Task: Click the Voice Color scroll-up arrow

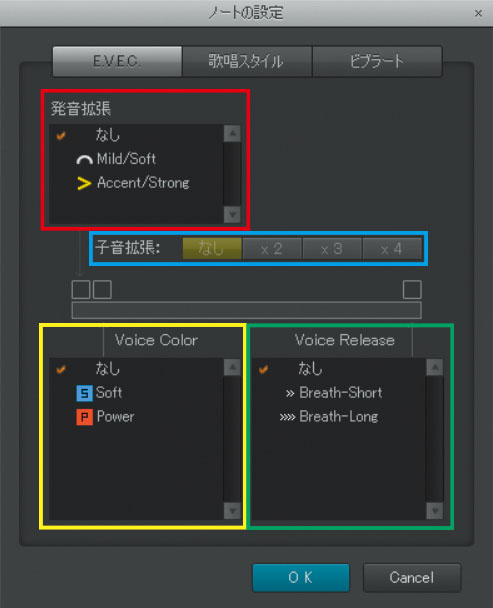Action: [x=232, y=367]
